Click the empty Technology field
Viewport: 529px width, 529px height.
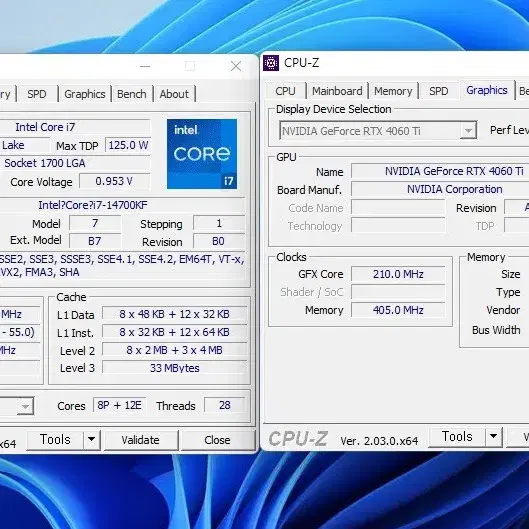[x=398, y=225]
